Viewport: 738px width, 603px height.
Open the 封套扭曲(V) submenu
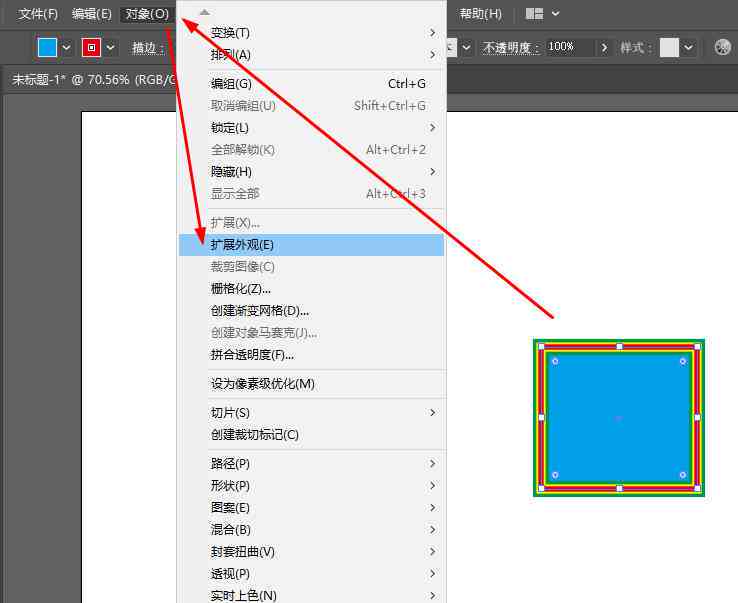[x=312, y=552]
